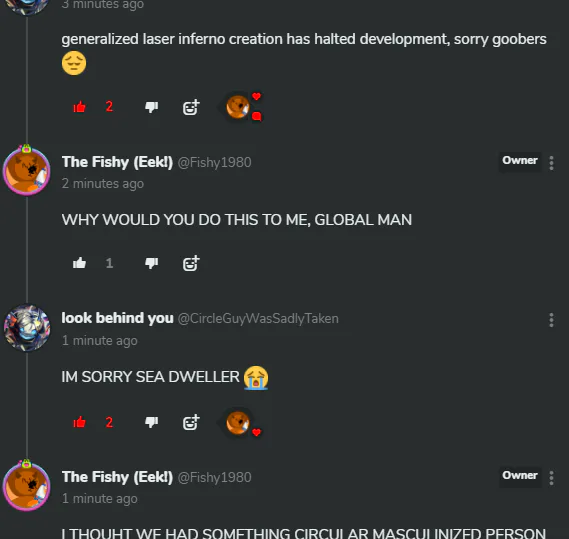This screenshot has width=569, height=539.
Task: Dislike the "WHY WOULD YOU DO THIS" comment
Action: pyautogui.click(x=152, y=263)
